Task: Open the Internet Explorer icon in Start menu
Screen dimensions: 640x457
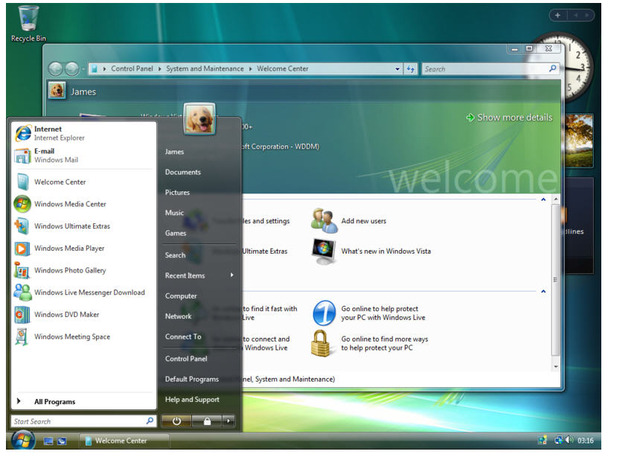Action: click(x=23, y=133)
